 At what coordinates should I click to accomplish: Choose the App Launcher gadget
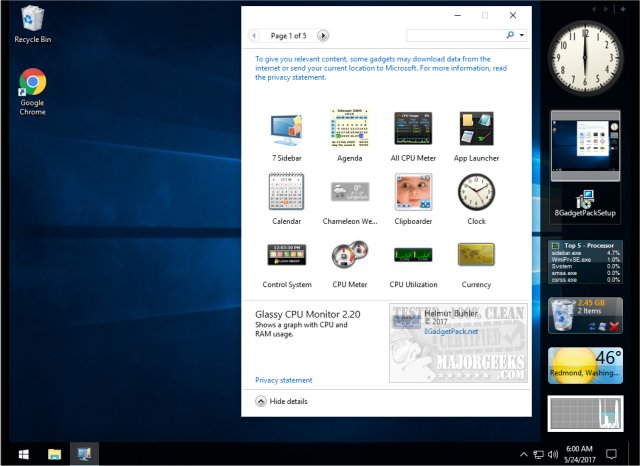click(x=476, y=130)
